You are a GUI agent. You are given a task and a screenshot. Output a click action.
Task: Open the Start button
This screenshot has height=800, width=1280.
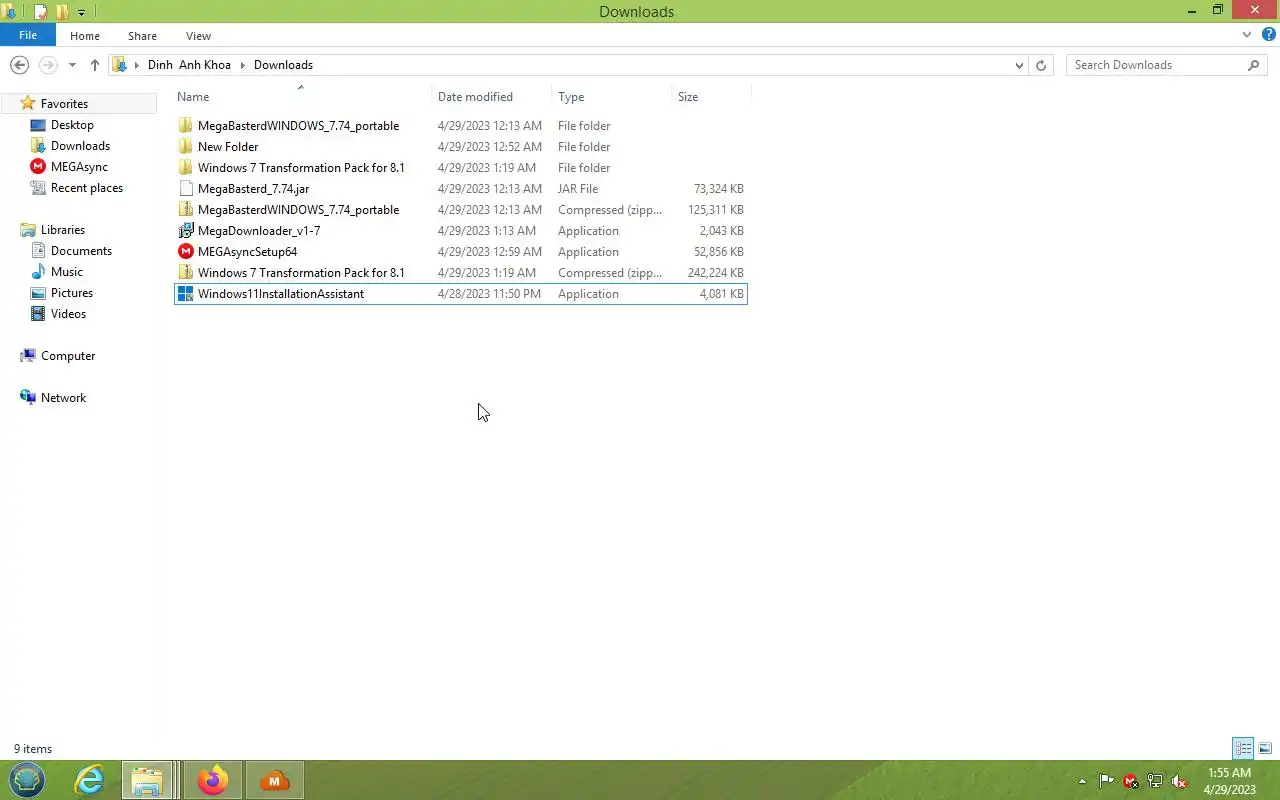tap(27, 780)
